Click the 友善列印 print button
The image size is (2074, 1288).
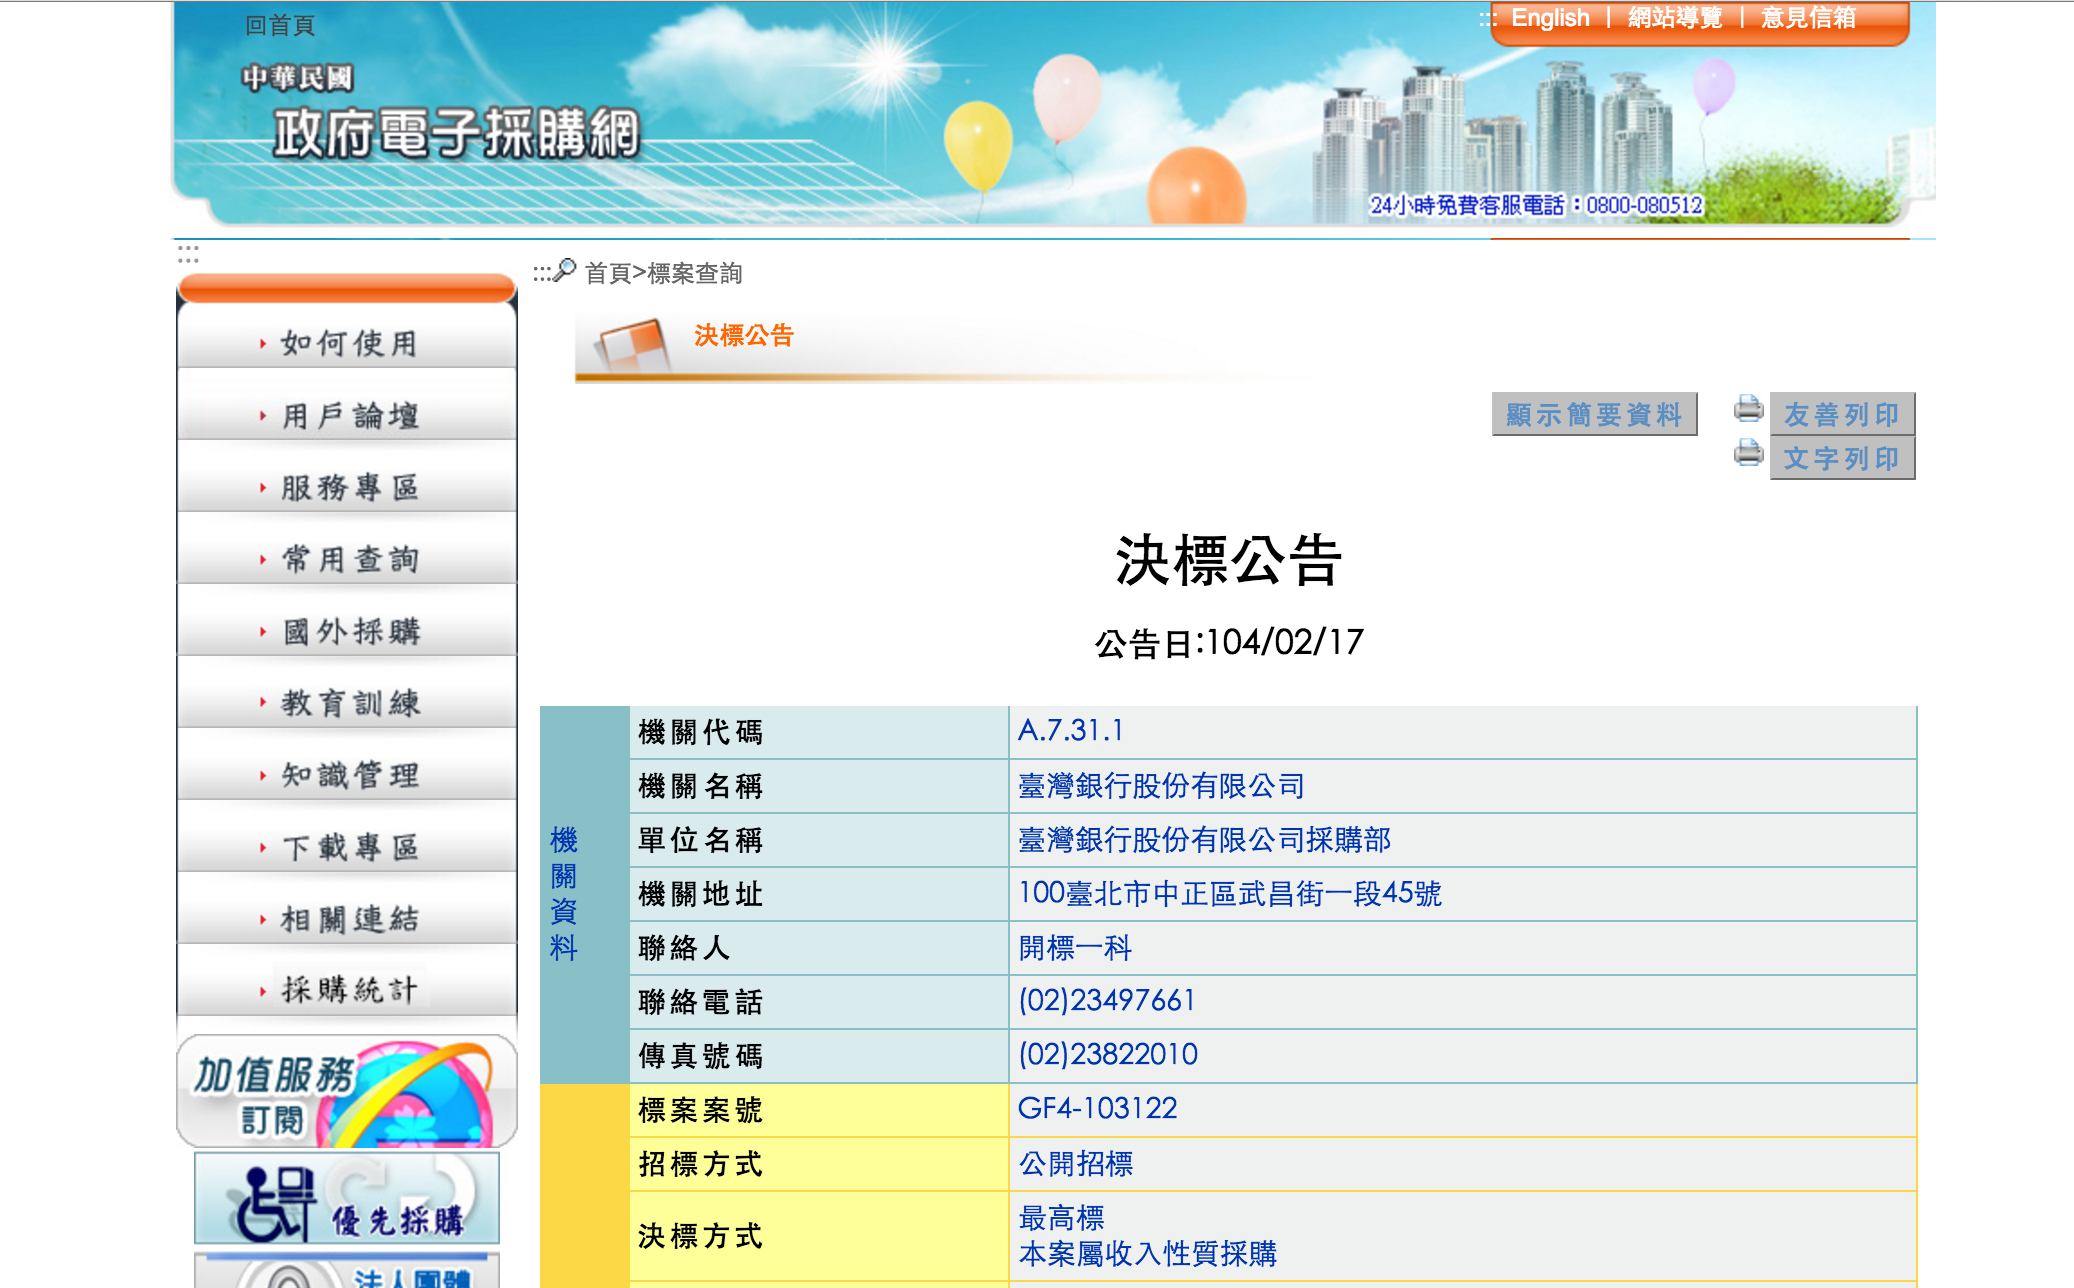pyautogui.click(x=1842, y=414)
